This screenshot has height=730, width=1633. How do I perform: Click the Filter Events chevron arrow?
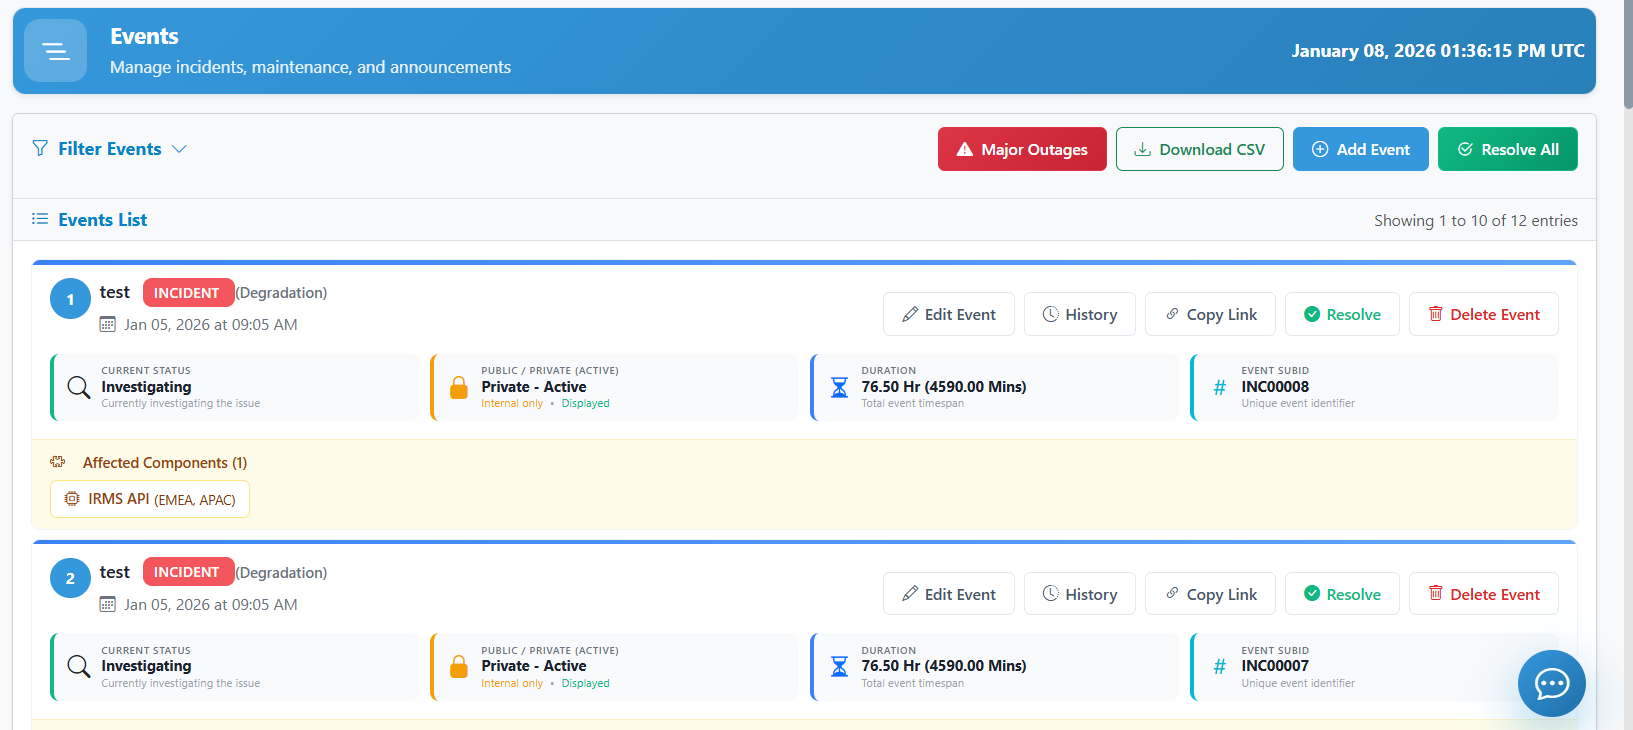[x=180, y=149]
